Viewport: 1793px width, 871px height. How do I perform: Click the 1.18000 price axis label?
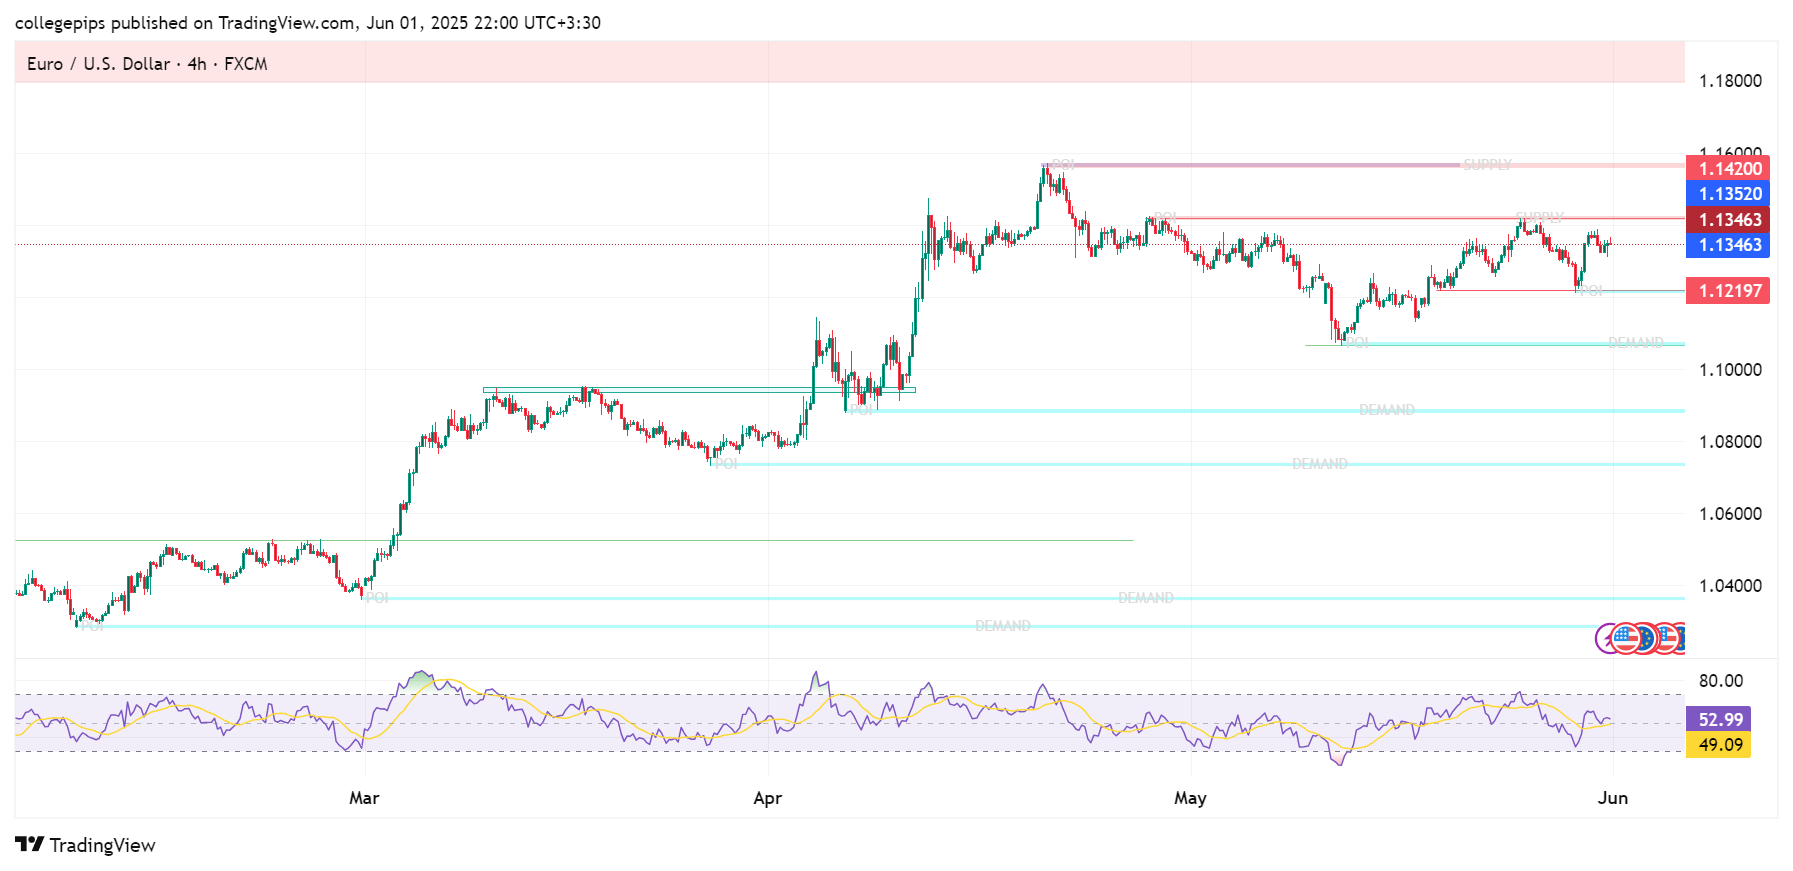[x=1730, y=81]
